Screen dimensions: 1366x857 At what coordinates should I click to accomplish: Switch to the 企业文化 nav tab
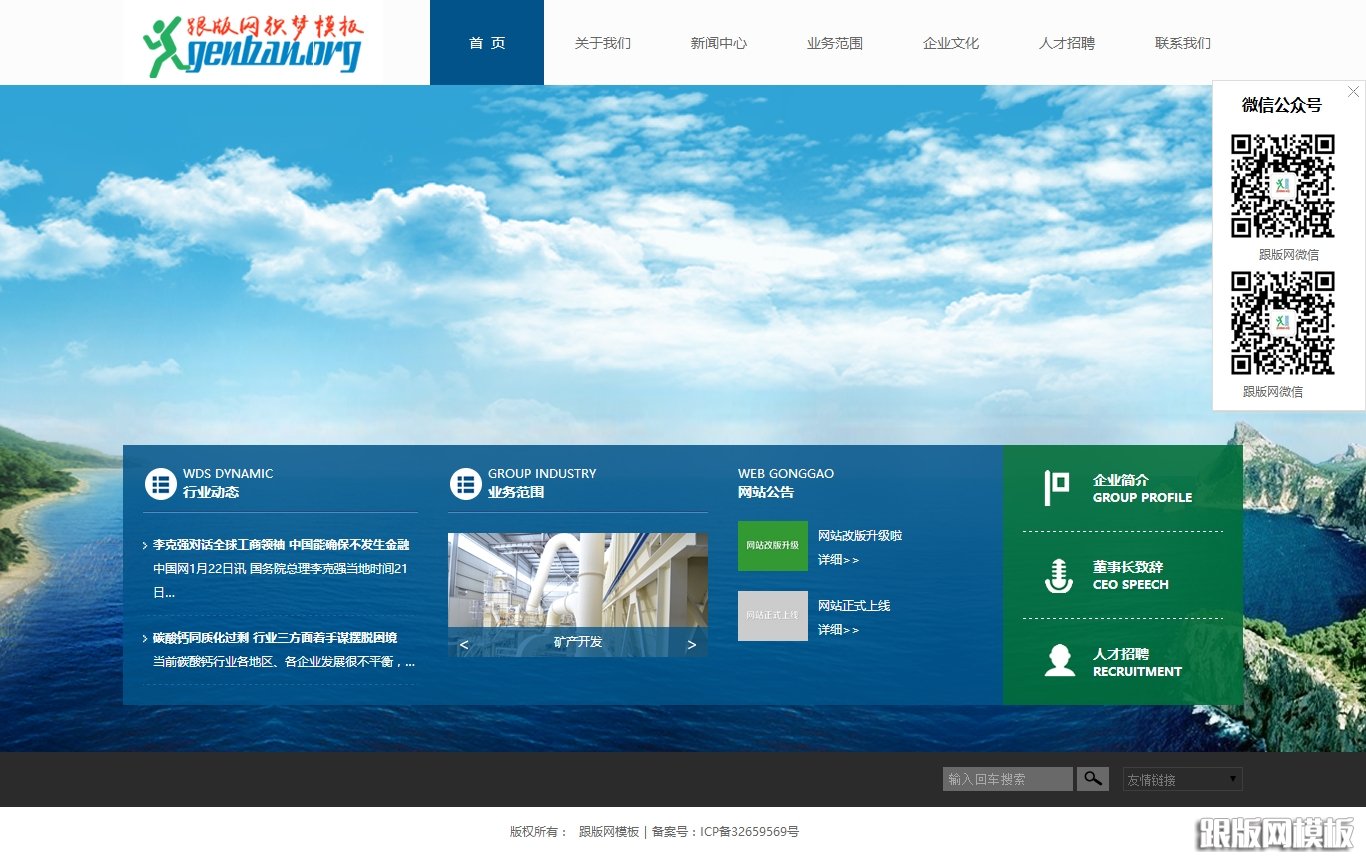[950, 42]
